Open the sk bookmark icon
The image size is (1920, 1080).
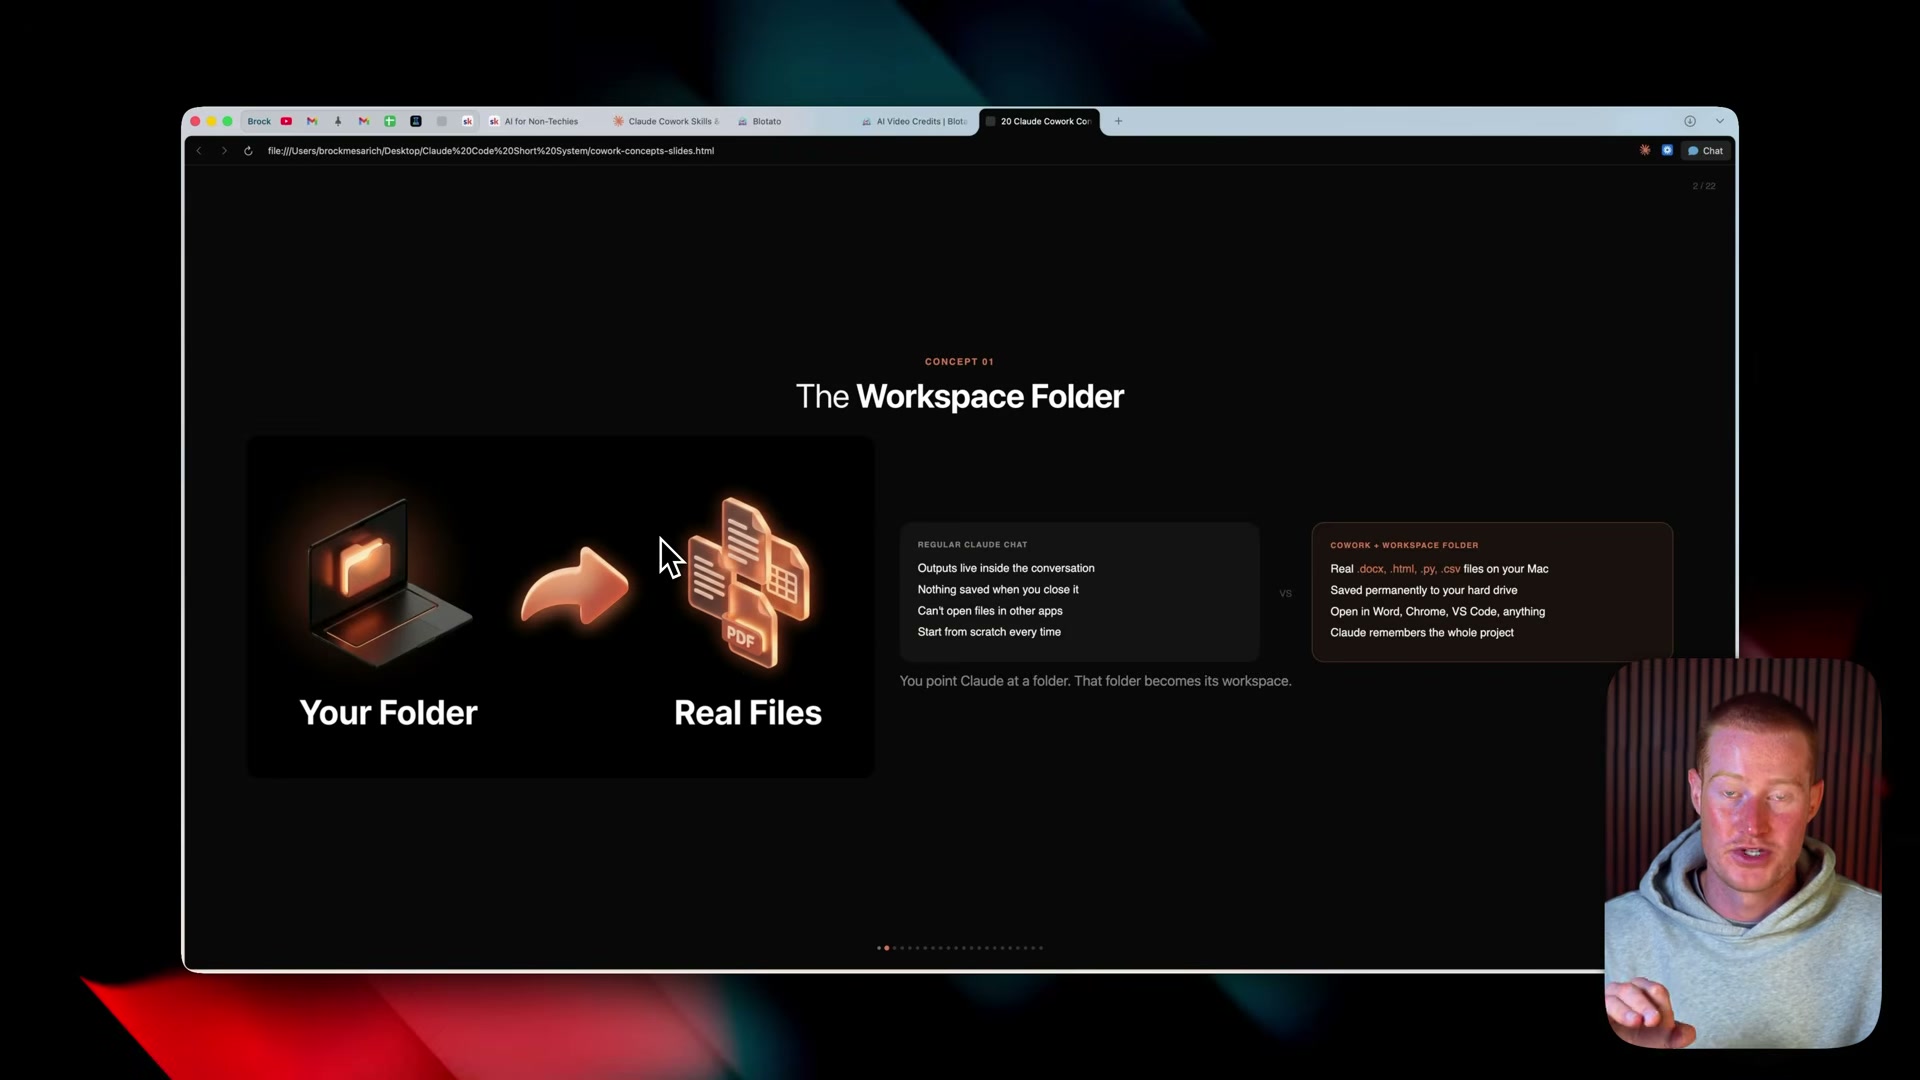tap(466, 121)
